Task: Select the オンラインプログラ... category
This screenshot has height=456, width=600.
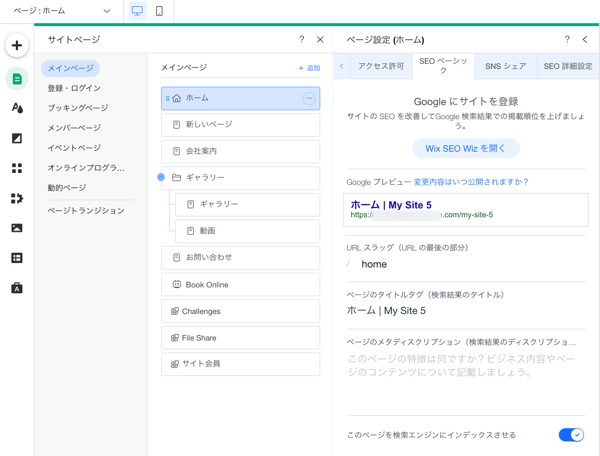Action: 86,168
